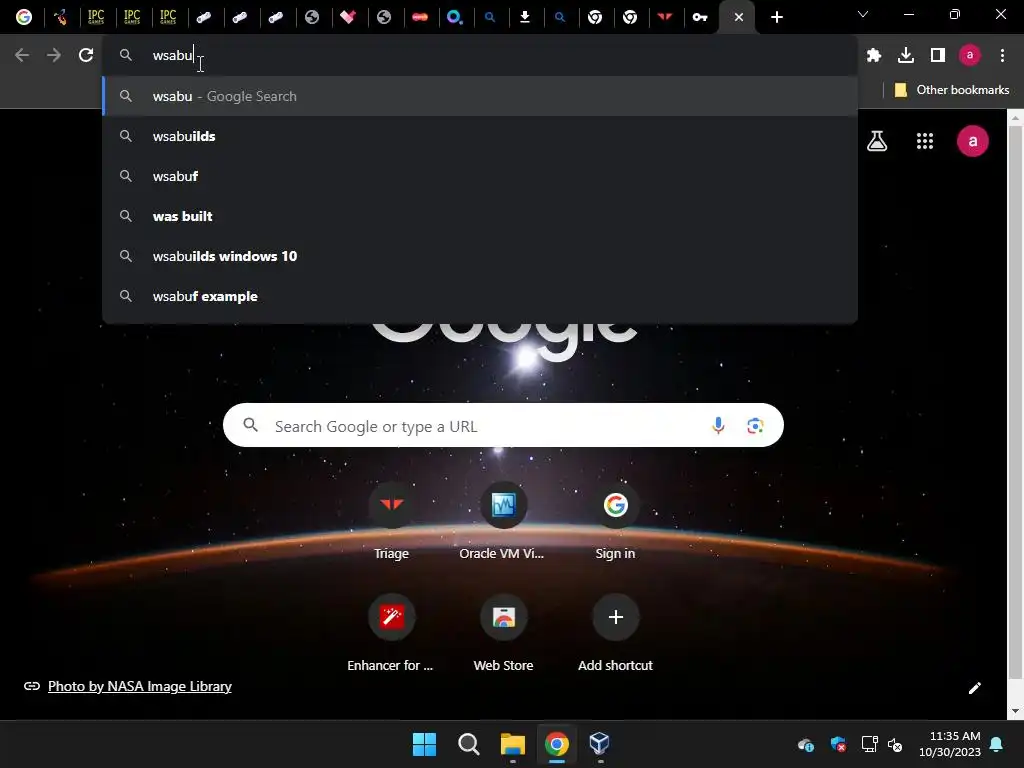Select suggestion wsabu - Google Search
The height and width of the screenshot is (768, 1024).
point(479,96)
